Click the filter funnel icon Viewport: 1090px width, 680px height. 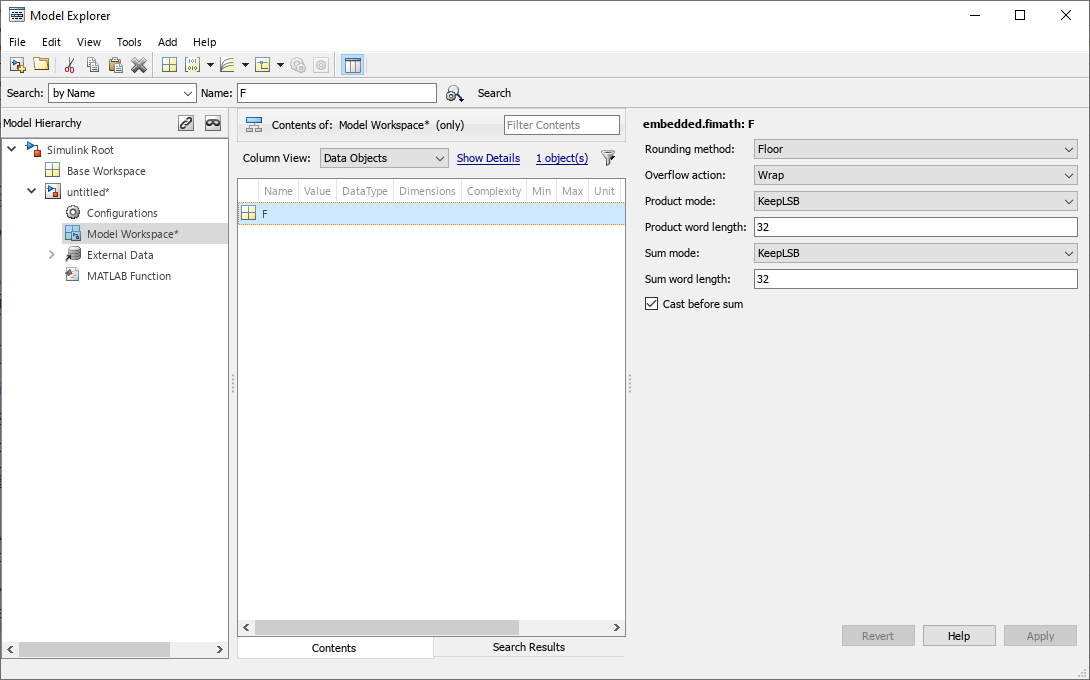[608, 158]
